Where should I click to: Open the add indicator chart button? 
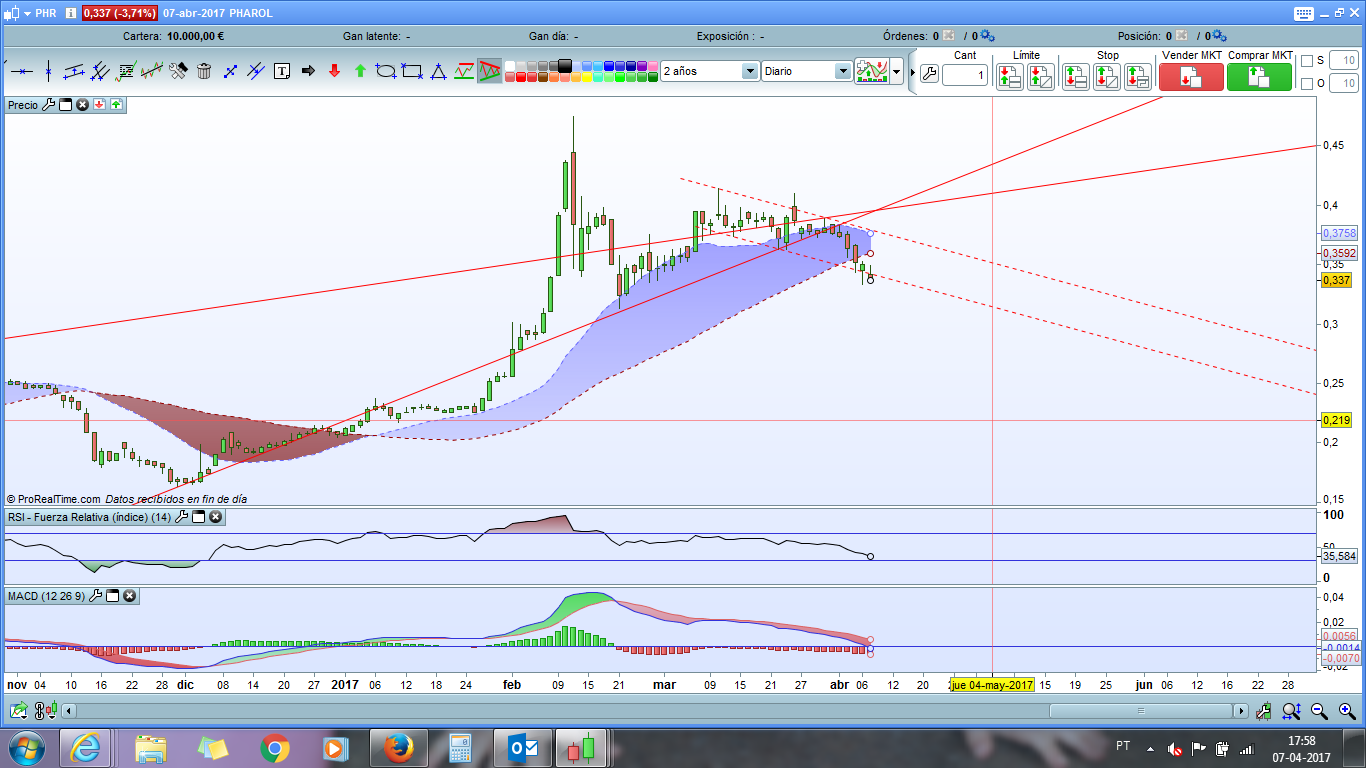872,71
